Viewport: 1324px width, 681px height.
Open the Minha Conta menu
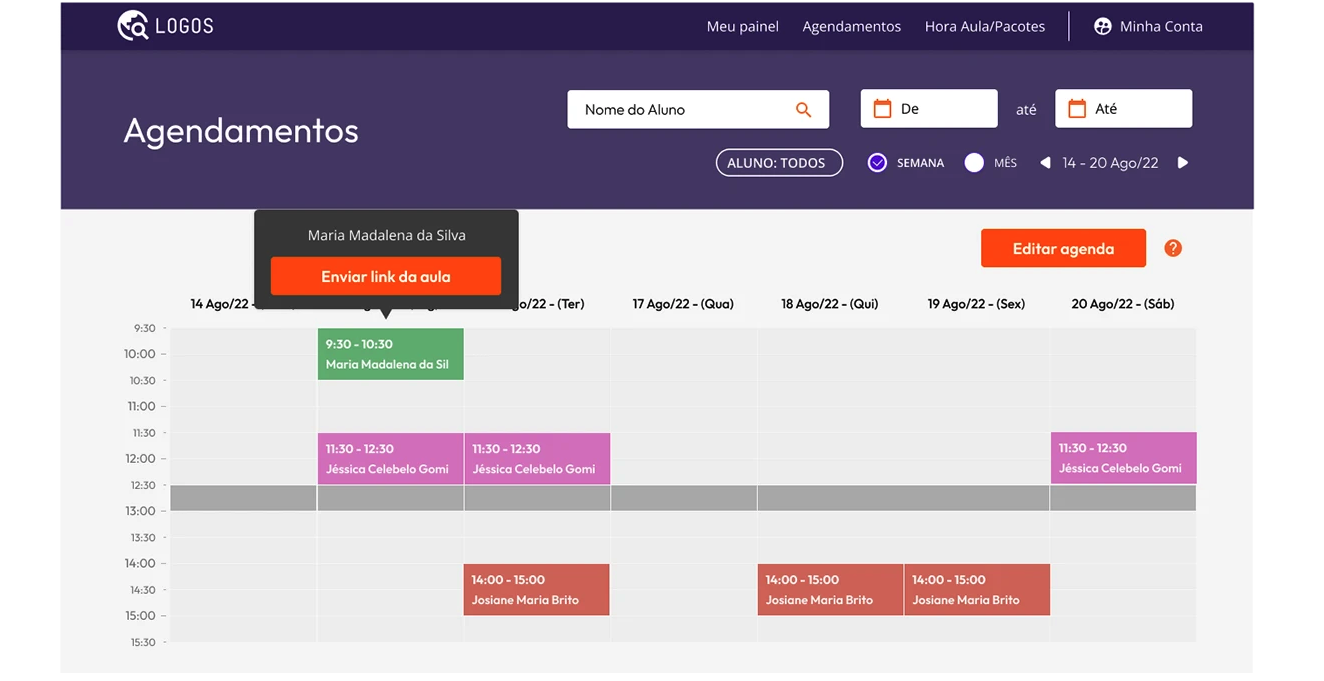pyautogui.click(x=1148, y=27)
